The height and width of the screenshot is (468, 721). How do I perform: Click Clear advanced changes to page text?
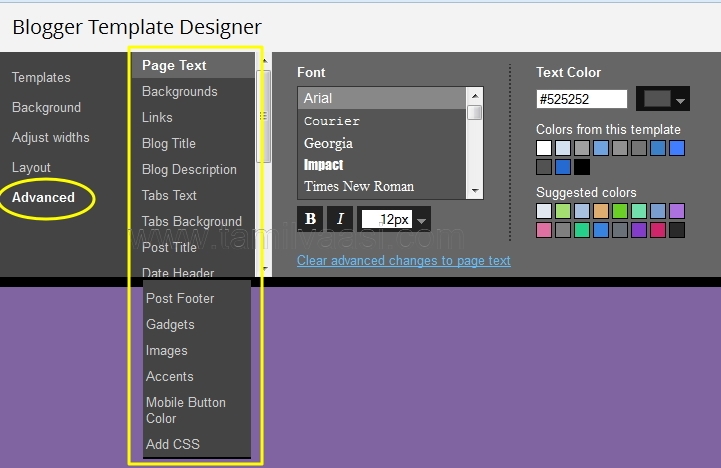[404, 261]
